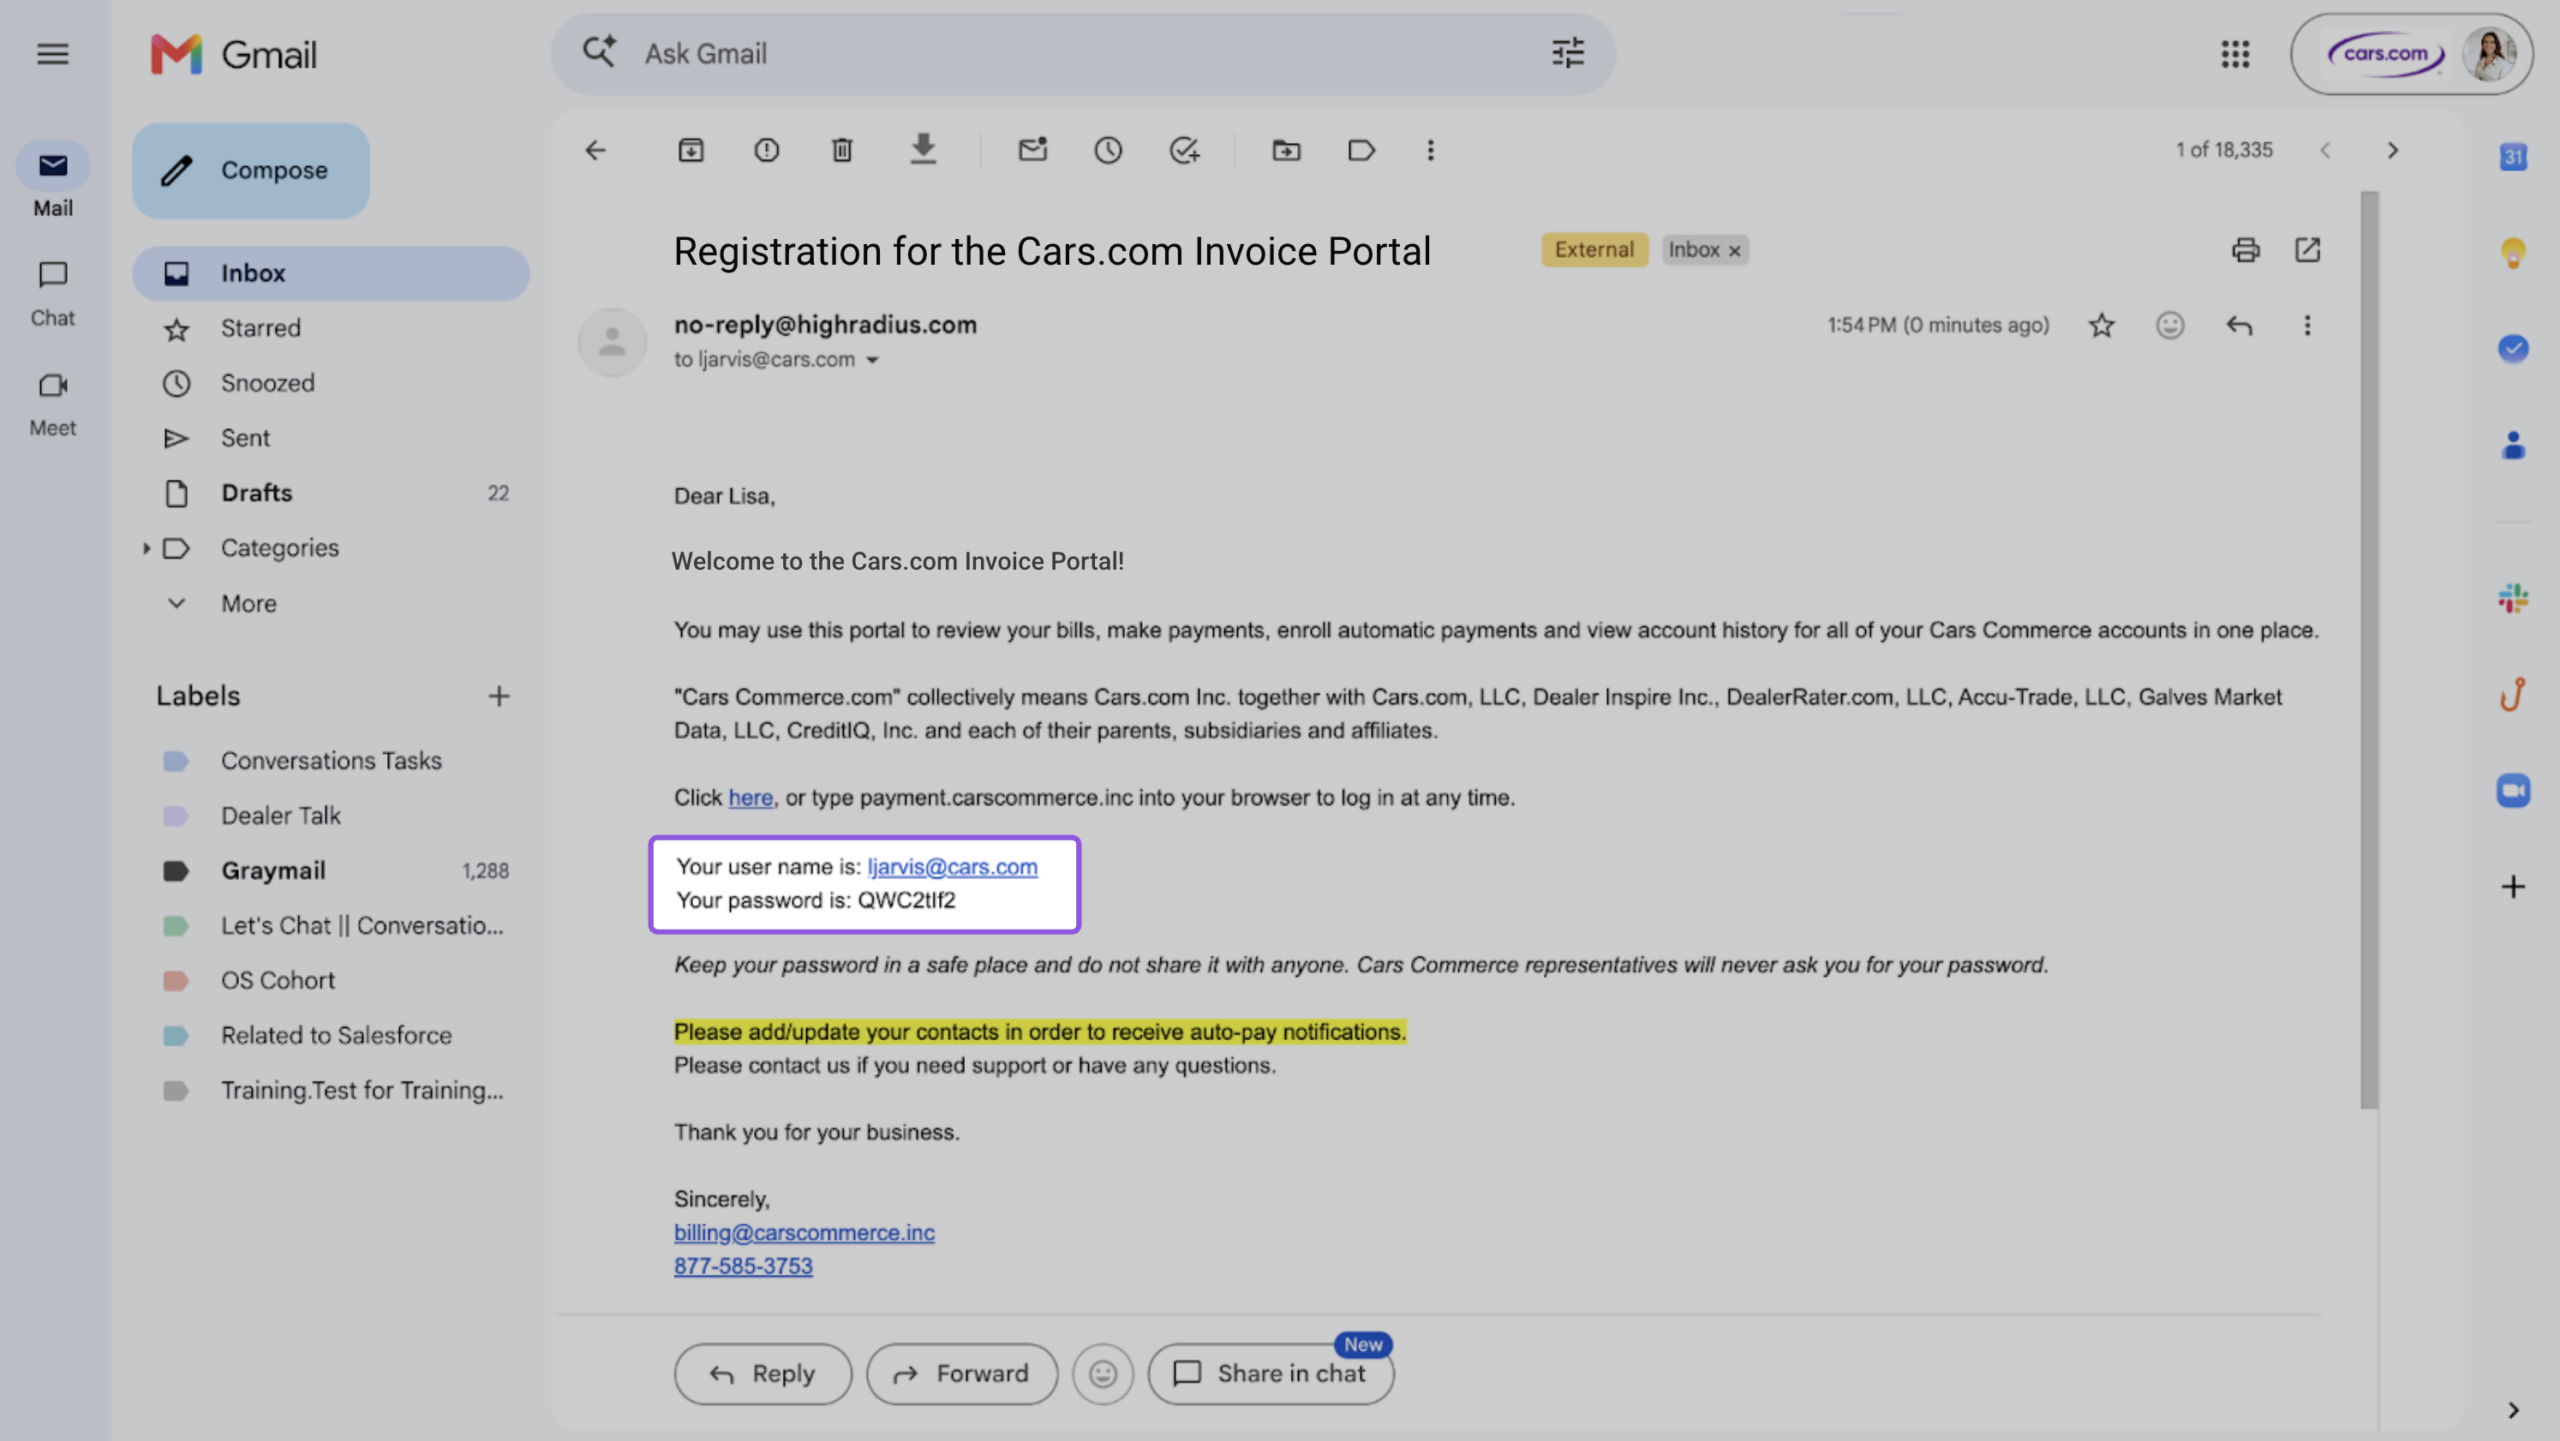Open message options beside reply arrow

tap(2308, 326)
